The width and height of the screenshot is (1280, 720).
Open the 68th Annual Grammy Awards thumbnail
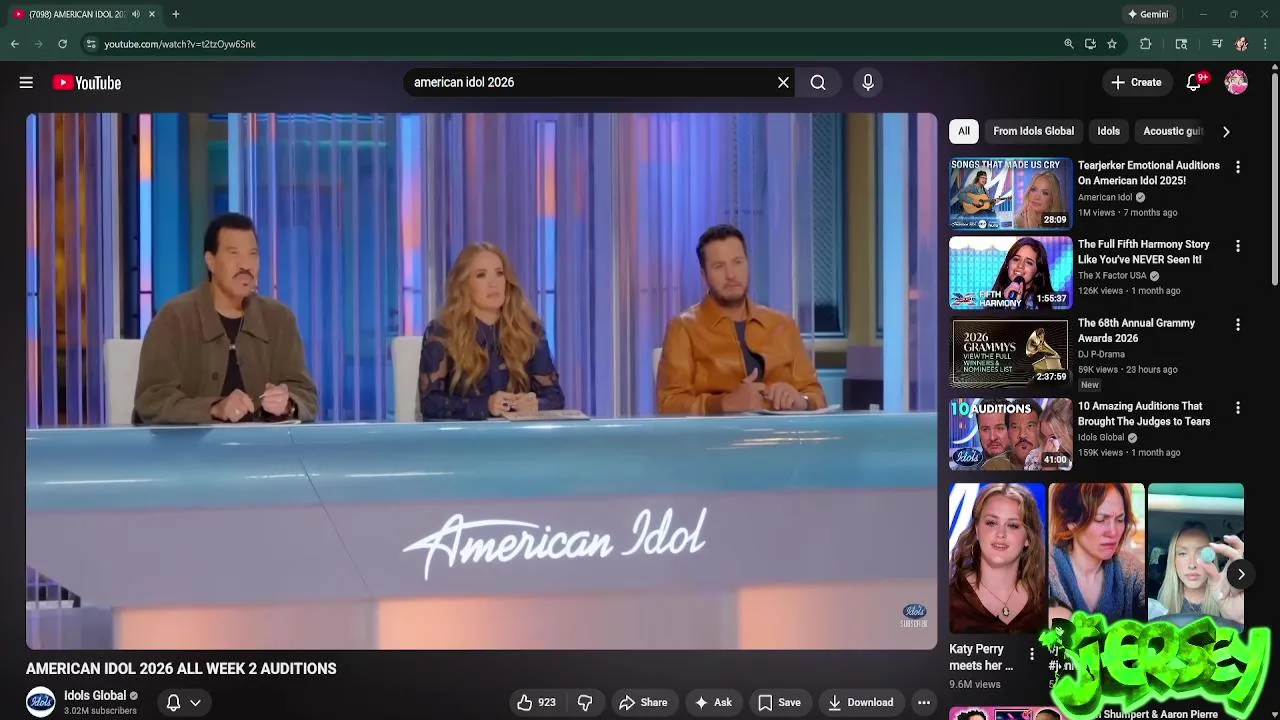pyautogui.click(x=1010, y=352)
